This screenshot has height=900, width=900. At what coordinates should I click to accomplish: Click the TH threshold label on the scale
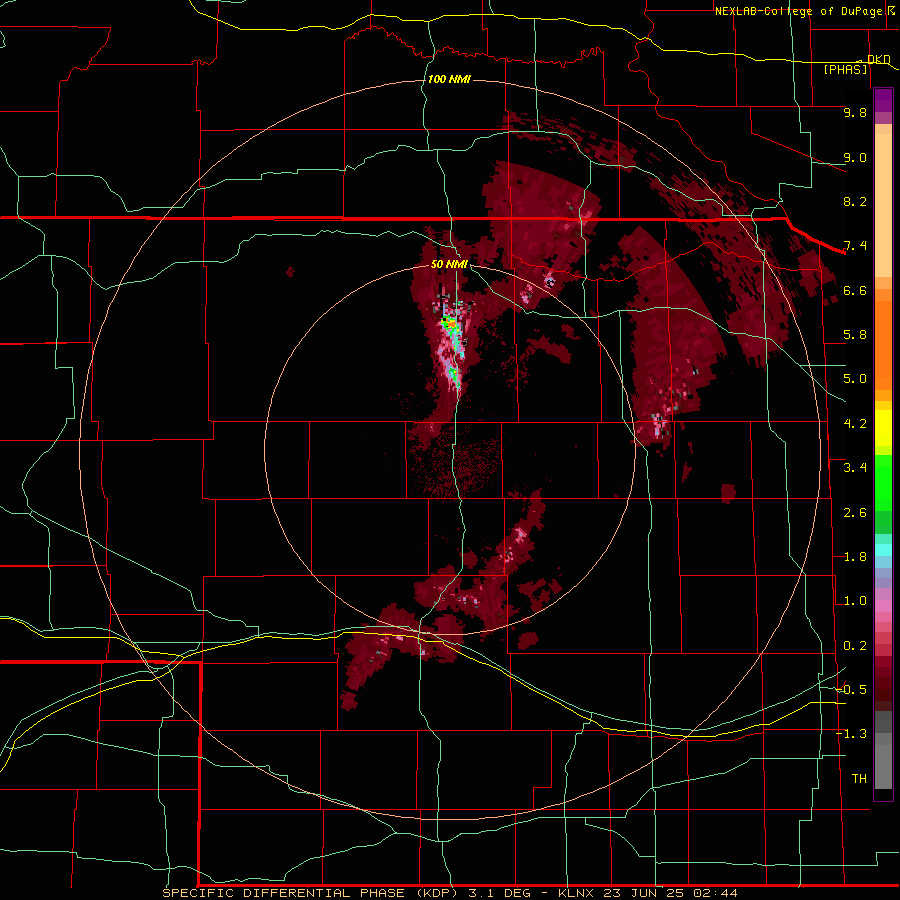(x=859, y=779)
